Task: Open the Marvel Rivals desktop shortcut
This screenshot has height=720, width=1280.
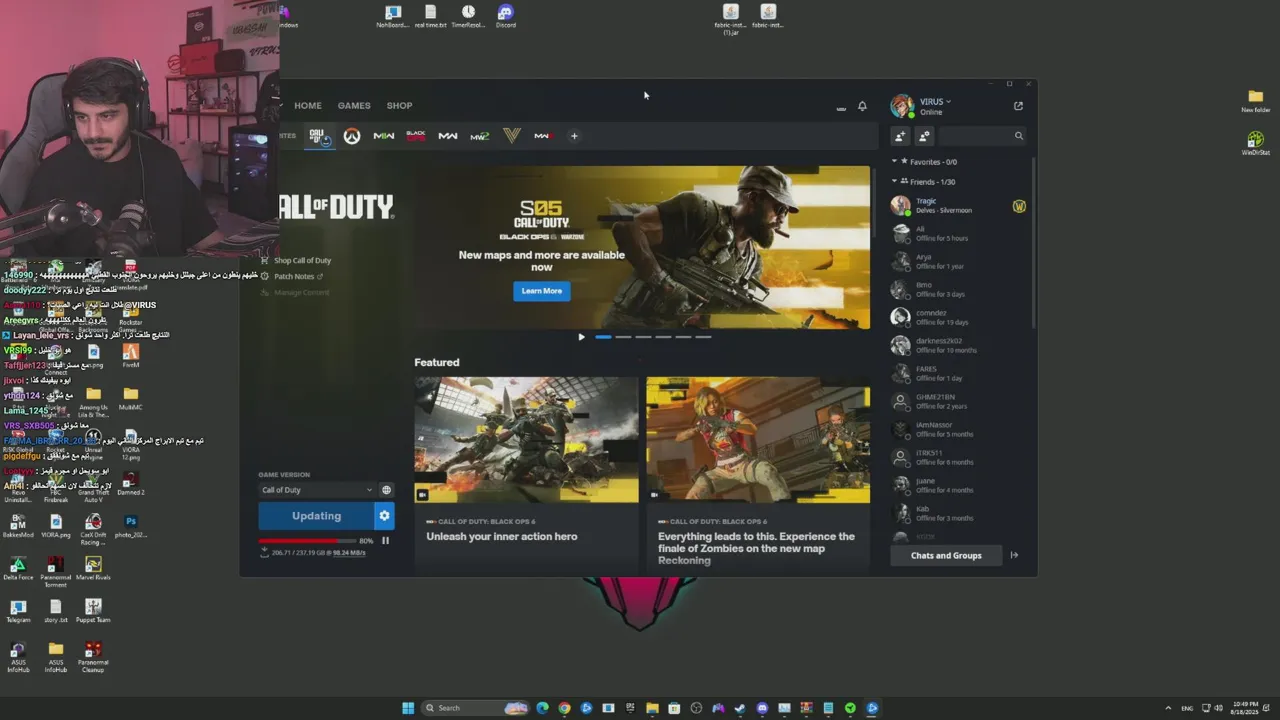Action: click(93, 568)
